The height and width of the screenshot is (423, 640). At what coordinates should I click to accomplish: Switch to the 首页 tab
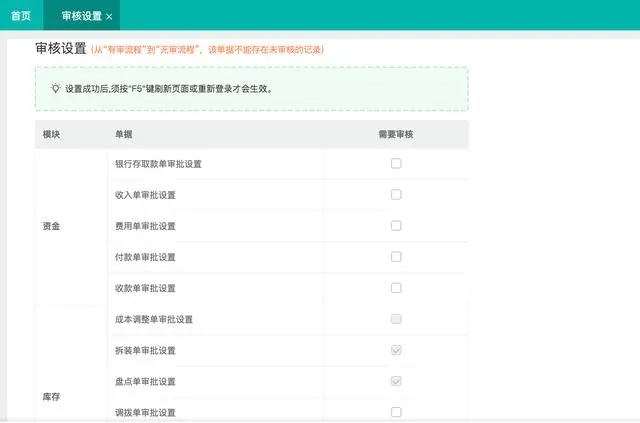coord(21,16)
